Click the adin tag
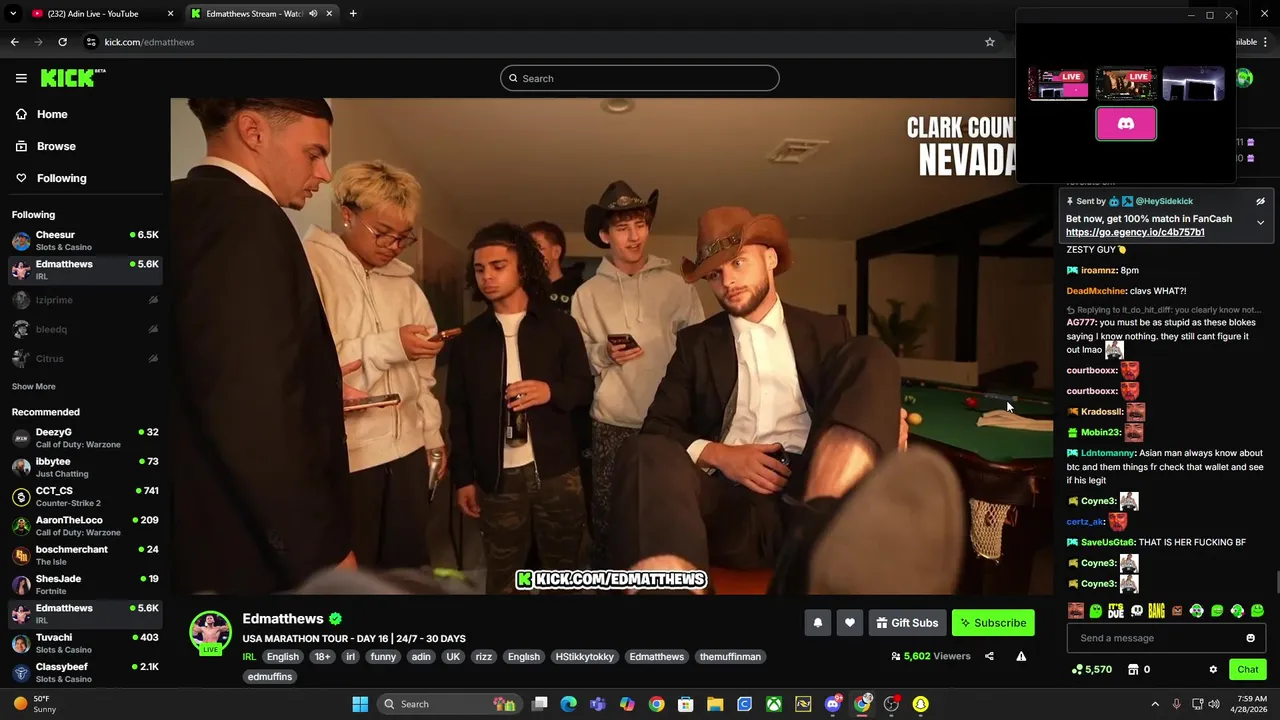 pos(421,657)
